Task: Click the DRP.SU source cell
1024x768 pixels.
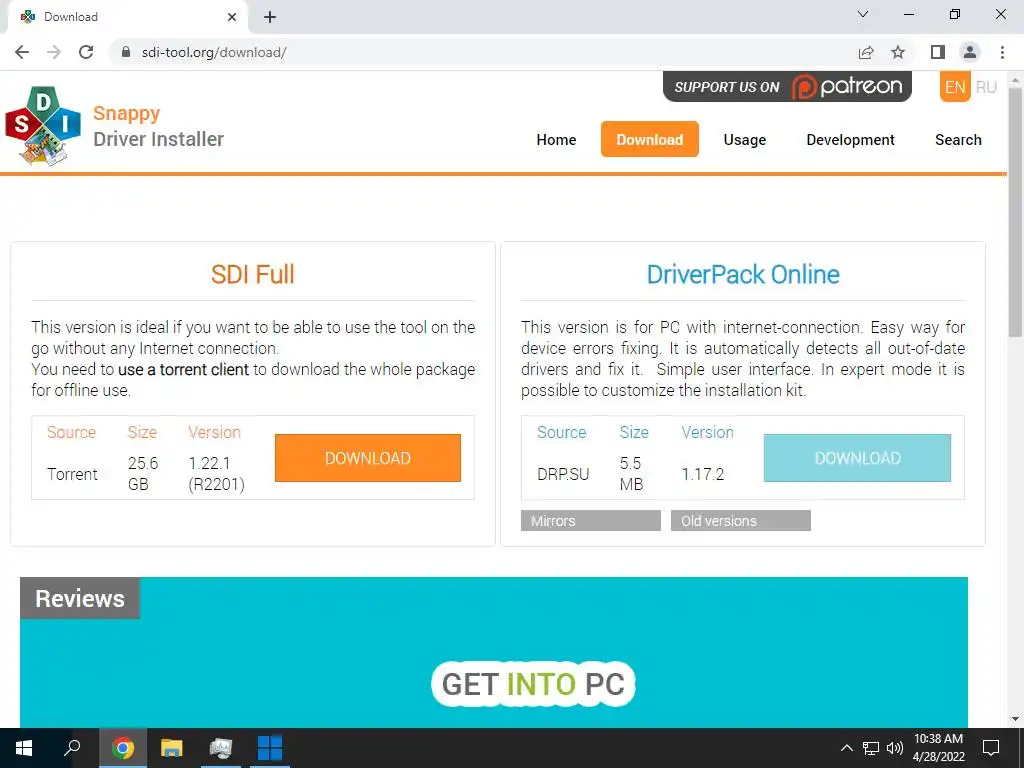Action: 563,474
